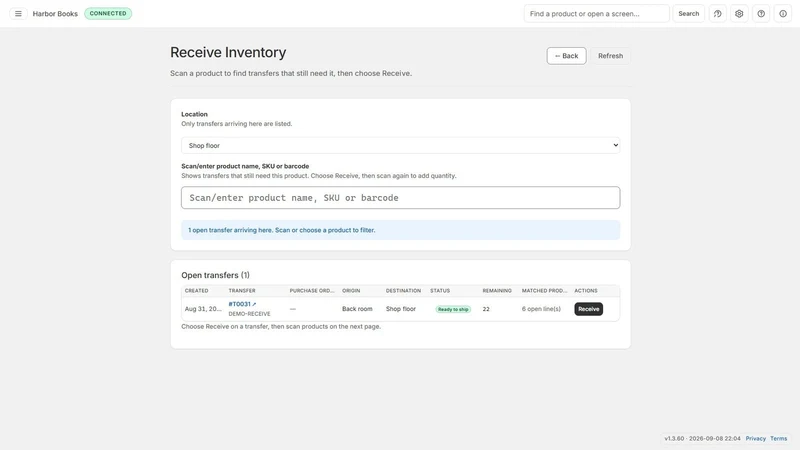Click the Ready to ship status badge

pos(453,309)
